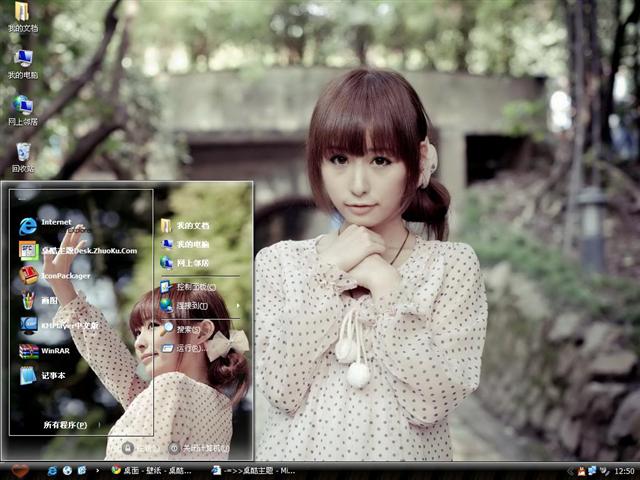Open 搜索(S) search in start menu
Image resolution: width=640 pixels, height=480 pixels.
pyautogui.click(x=181, y=329)
